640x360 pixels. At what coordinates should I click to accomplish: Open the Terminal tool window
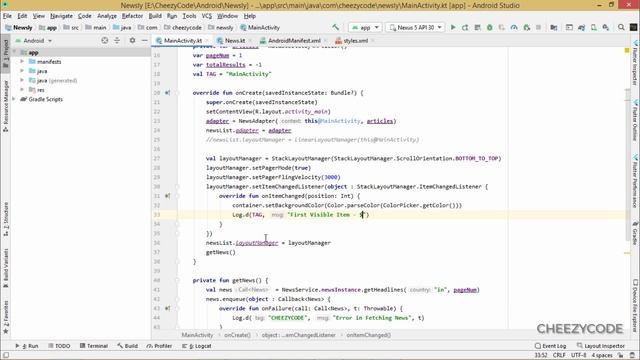[94, 346]
